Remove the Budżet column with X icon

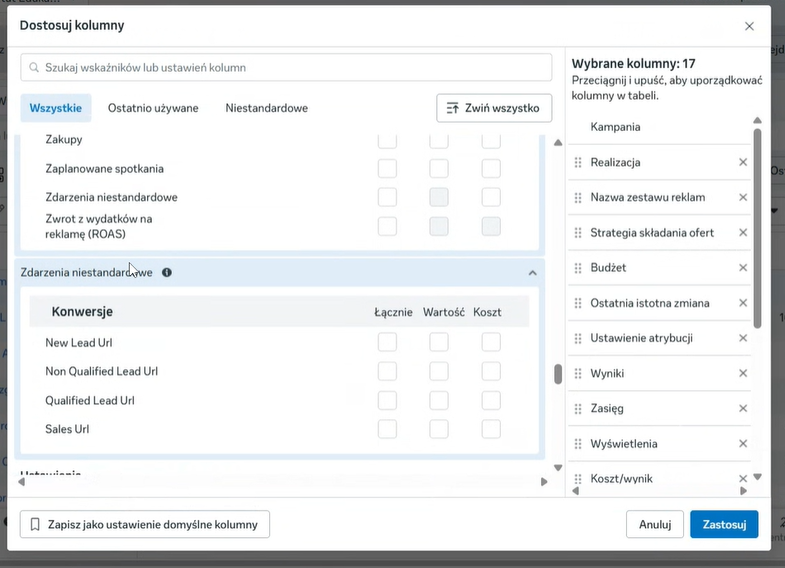point(743,268)
